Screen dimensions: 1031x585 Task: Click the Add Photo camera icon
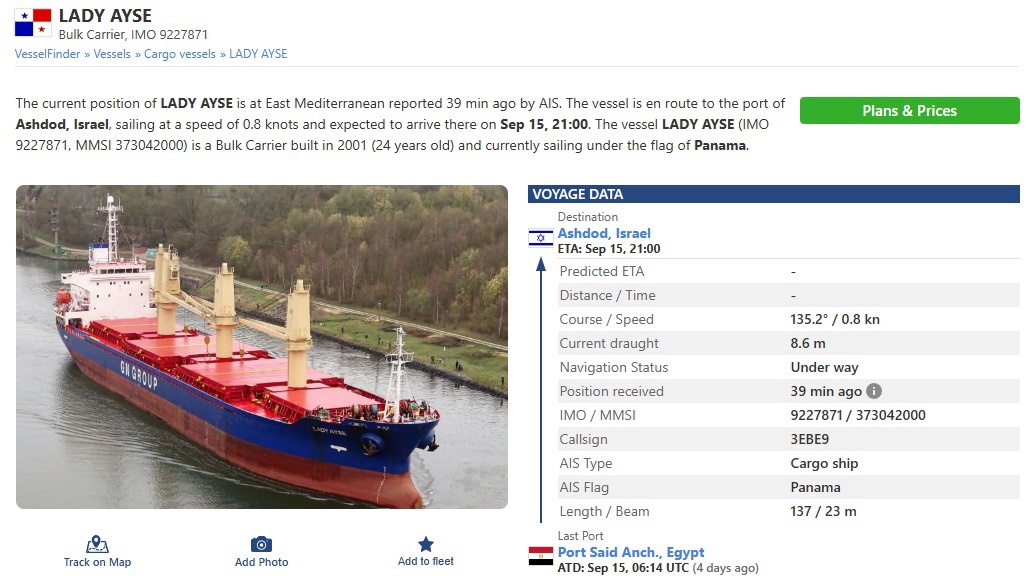pyautogui.click(x=261, y=544)
